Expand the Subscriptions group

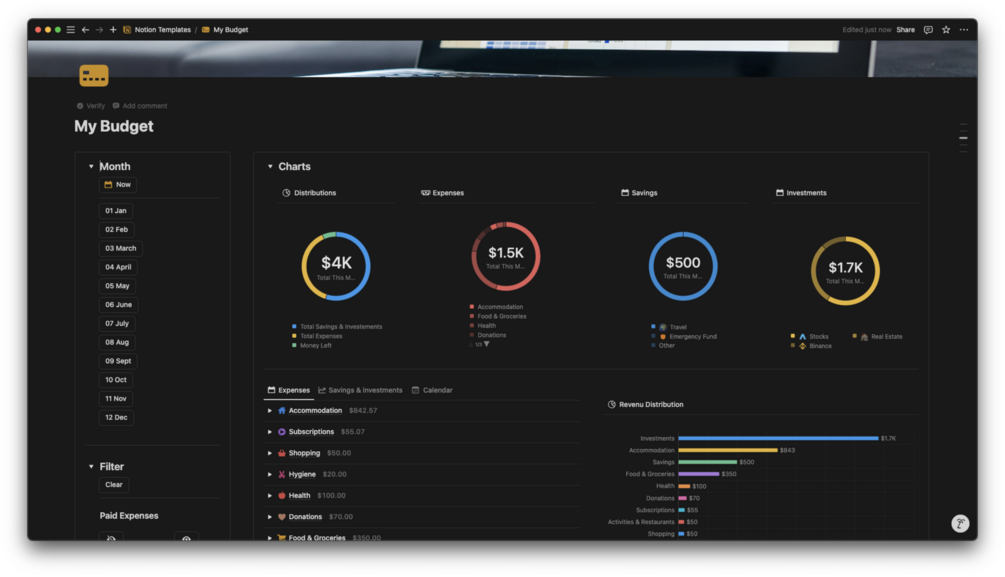pos(270,431)
